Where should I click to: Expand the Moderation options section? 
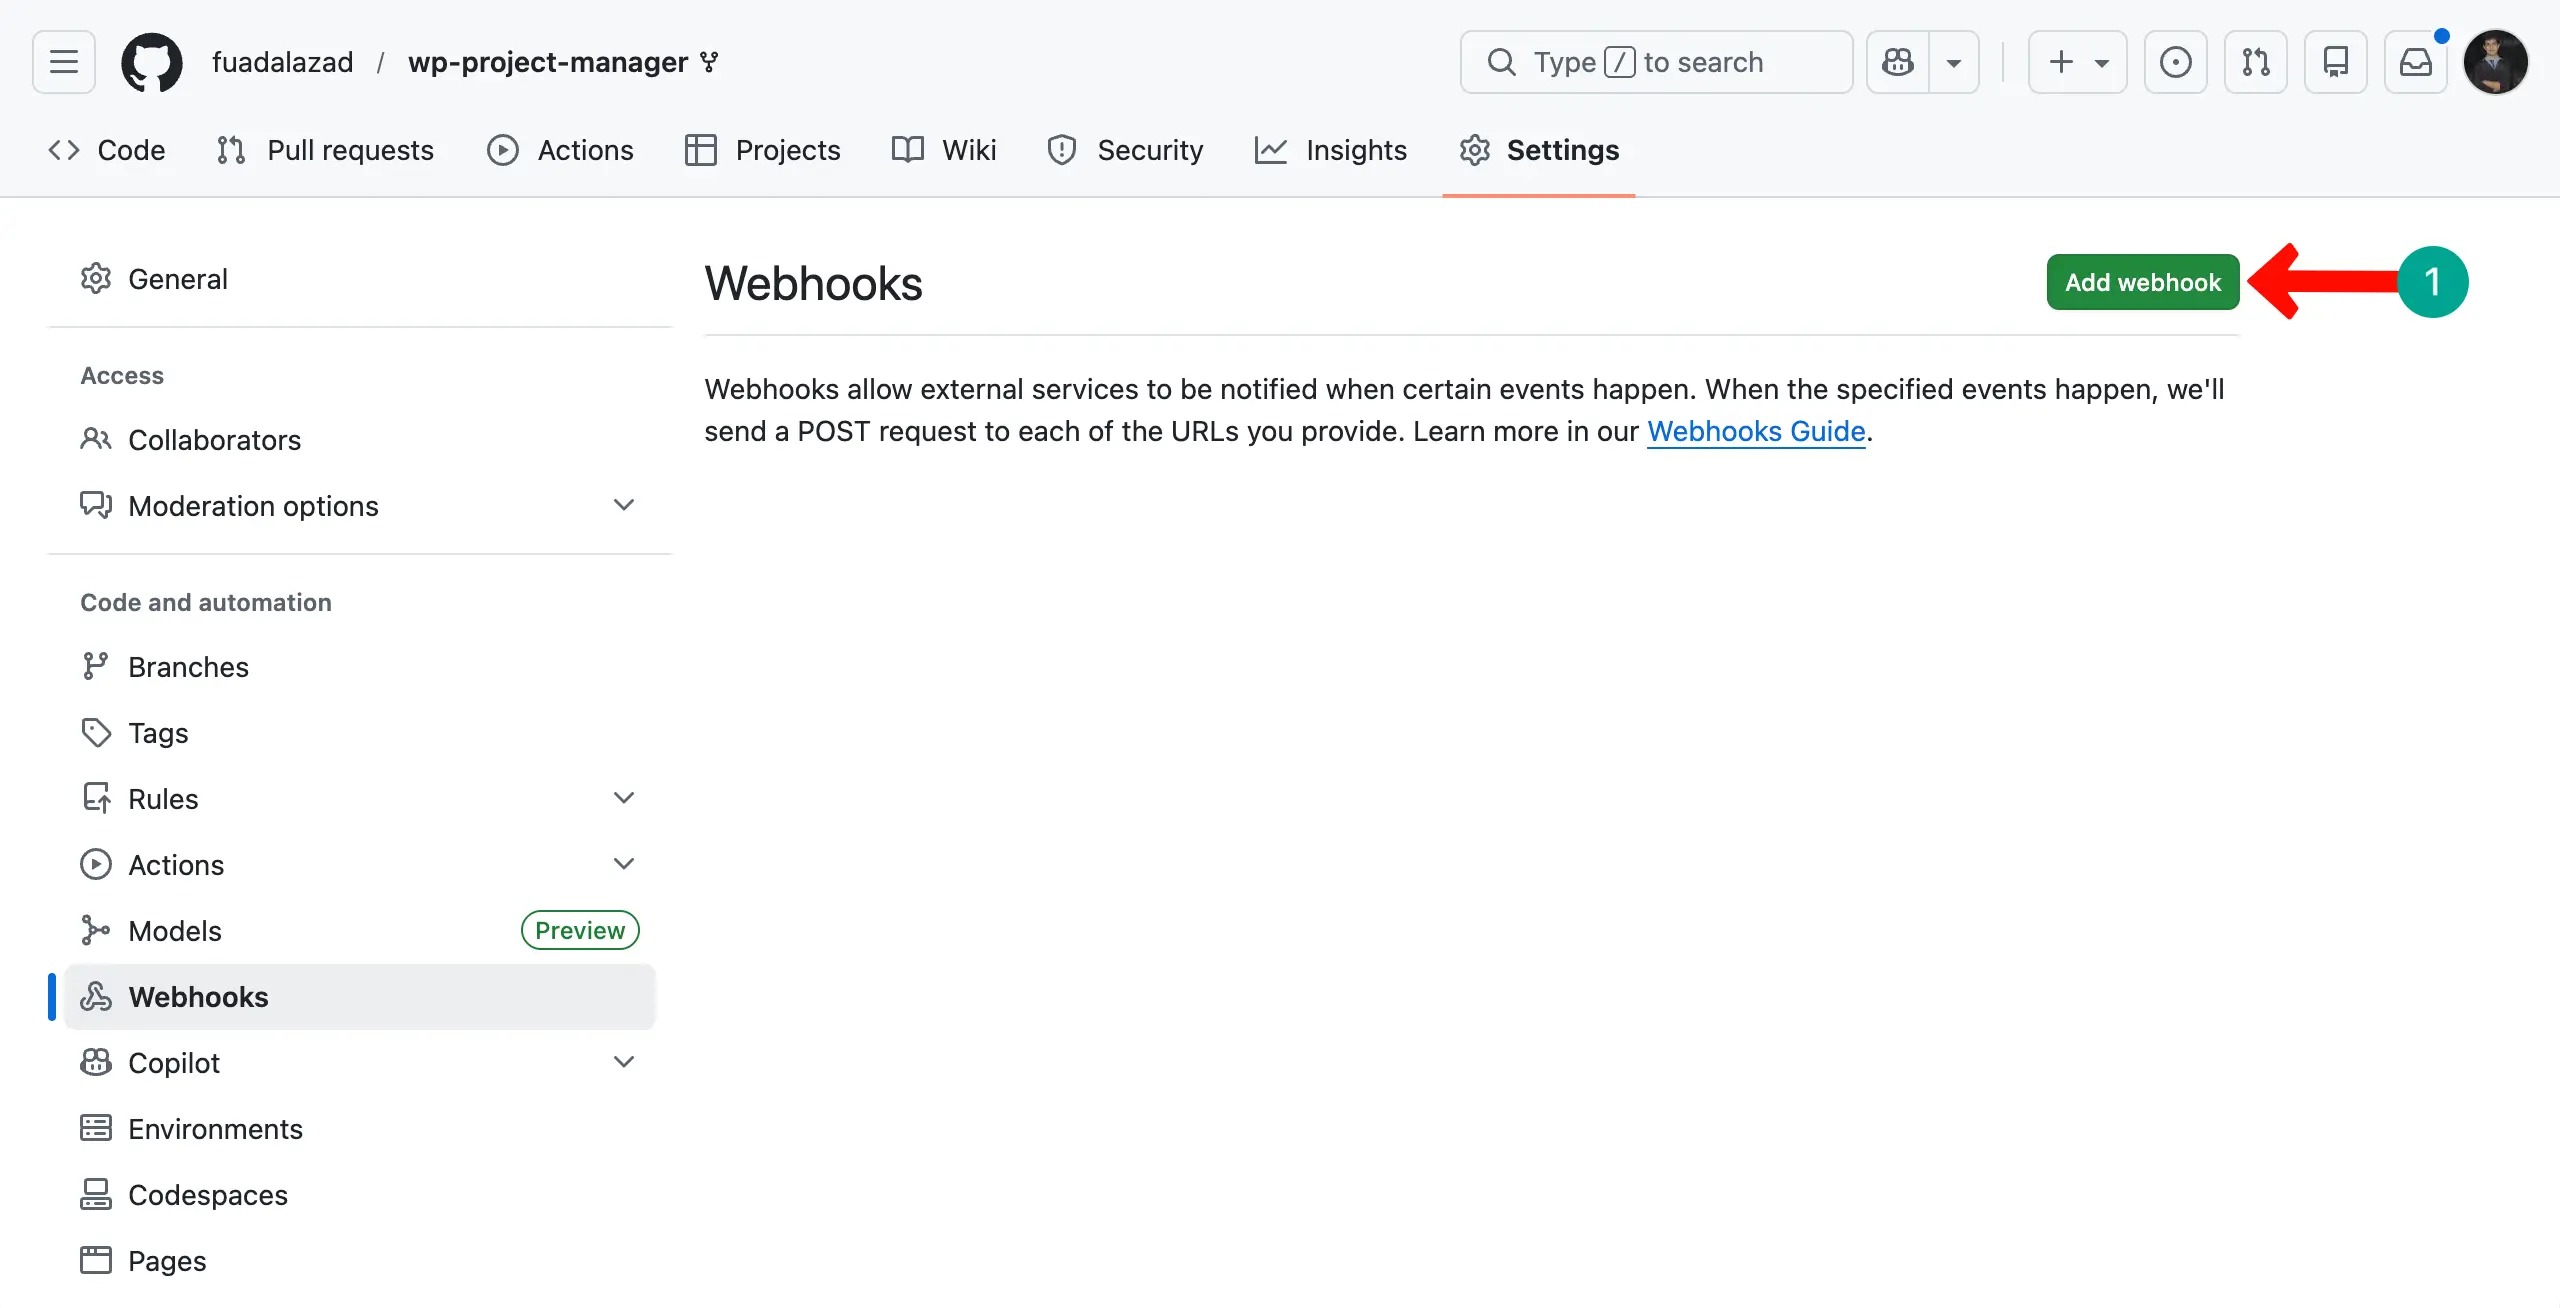coord(623,505)
